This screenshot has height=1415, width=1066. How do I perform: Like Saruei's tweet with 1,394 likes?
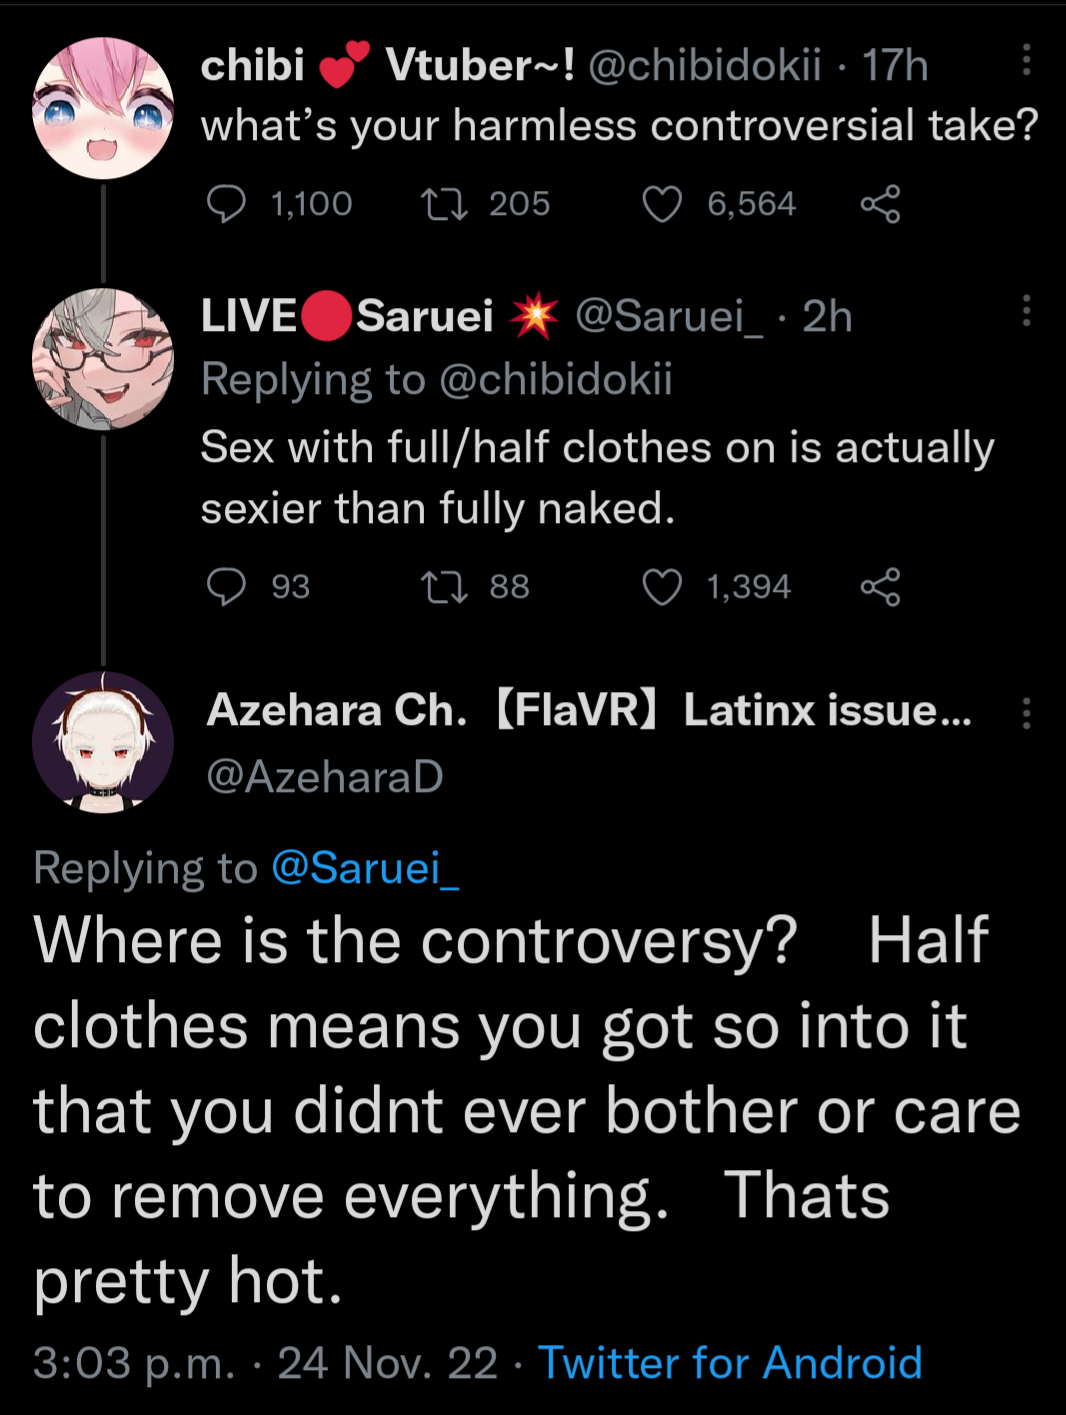click(x=662, y=587)
